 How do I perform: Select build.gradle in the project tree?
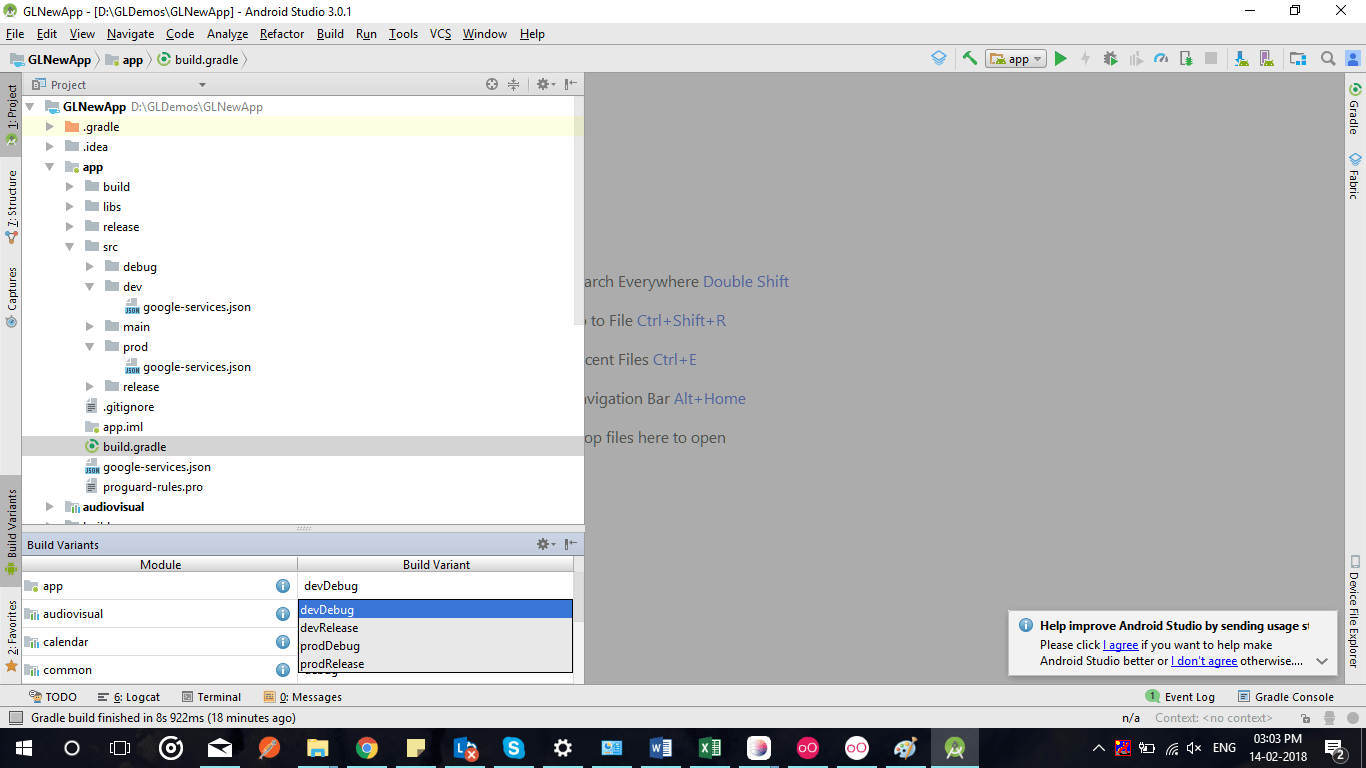tap(134, 447)
